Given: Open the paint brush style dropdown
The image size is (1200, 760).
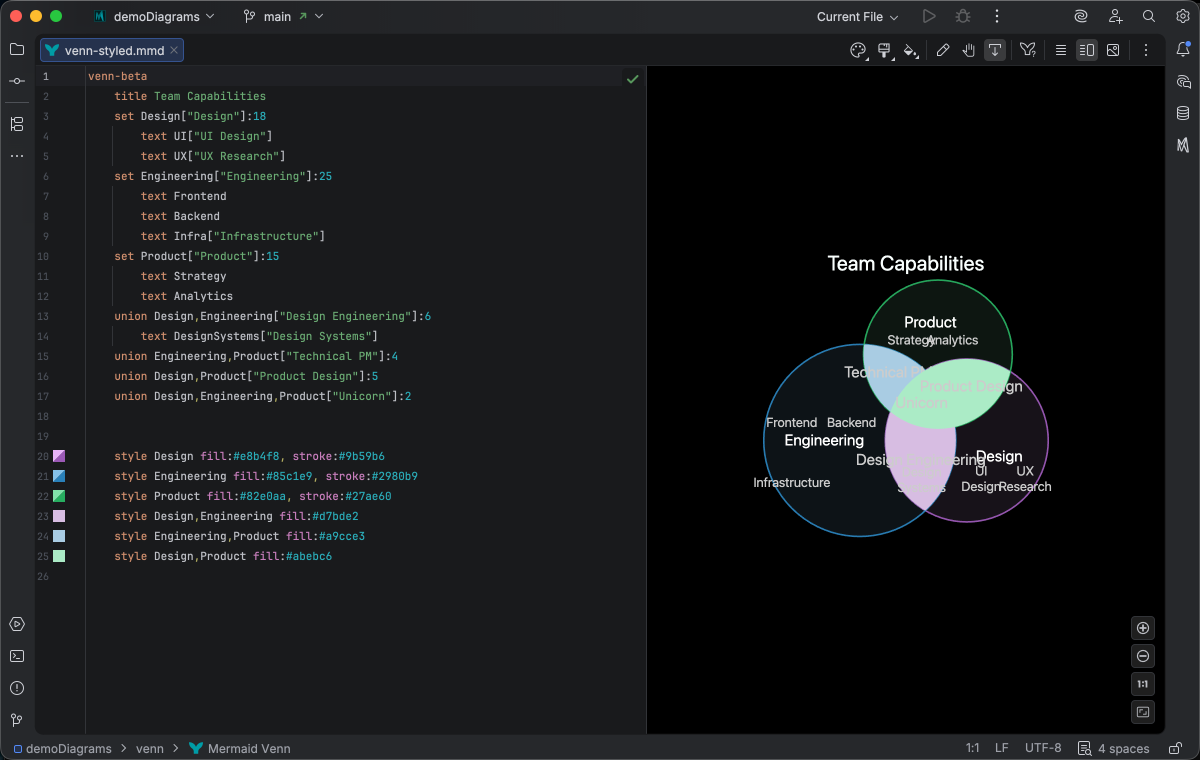Looking at the screenshot, I should coord(885,50).
